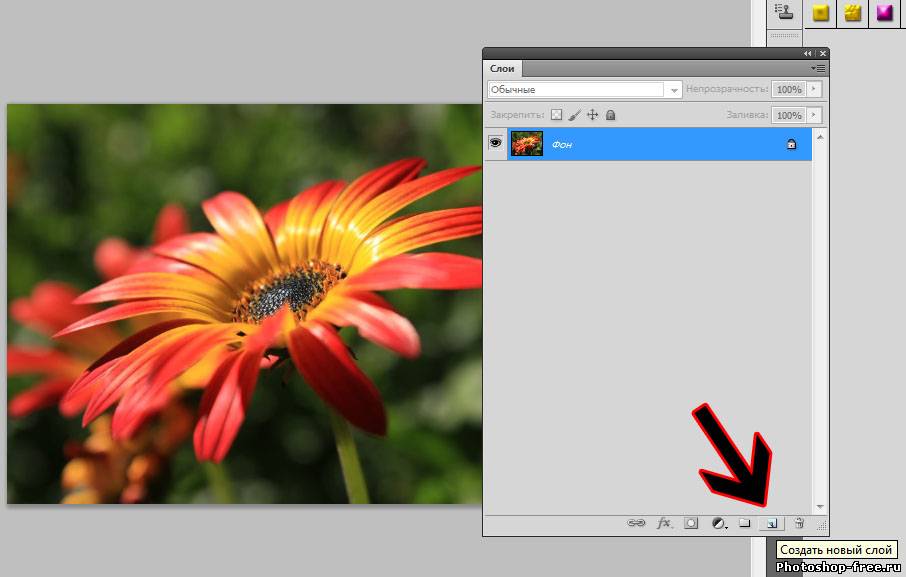
Task: Open the Заливка fill slider arrow
Action: click(815, 116)
